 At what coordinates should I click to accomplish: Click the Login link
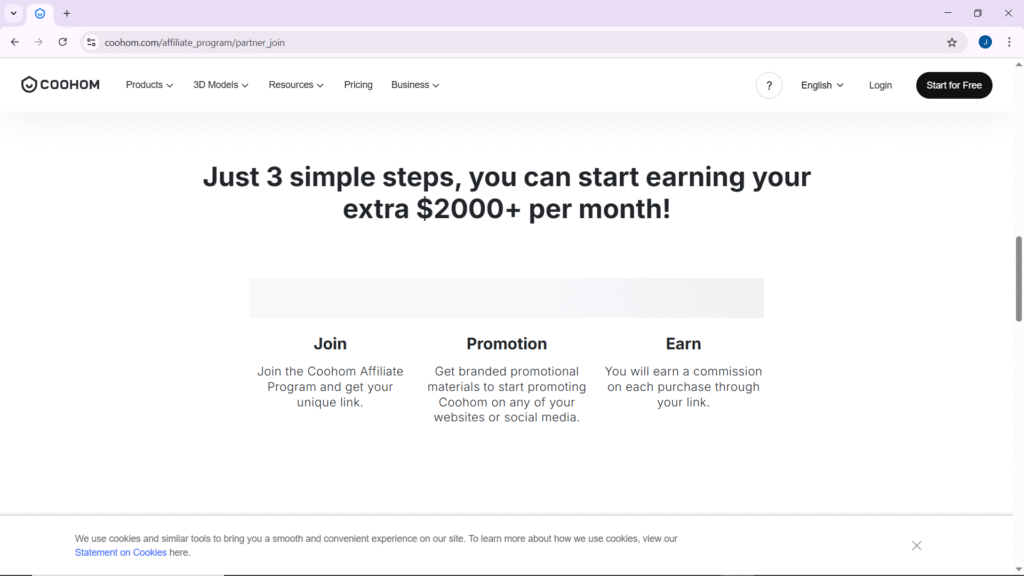(880, 86)
